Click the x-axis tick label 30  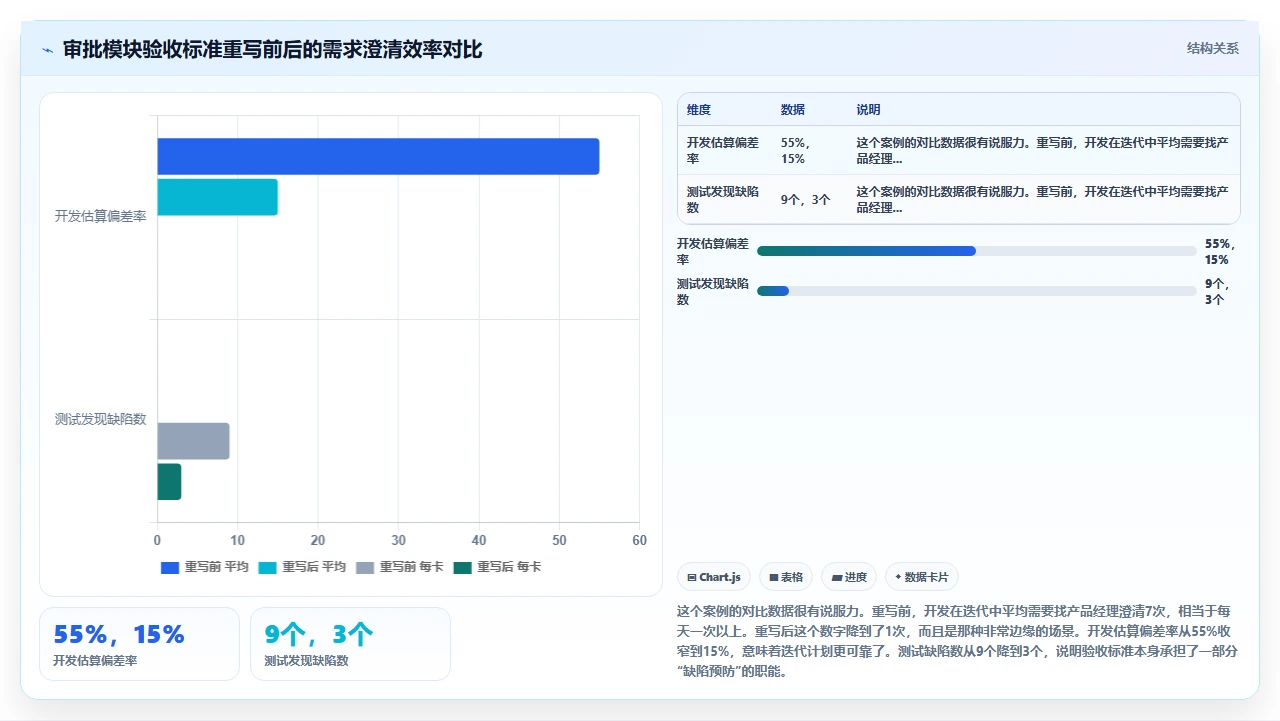398,540
